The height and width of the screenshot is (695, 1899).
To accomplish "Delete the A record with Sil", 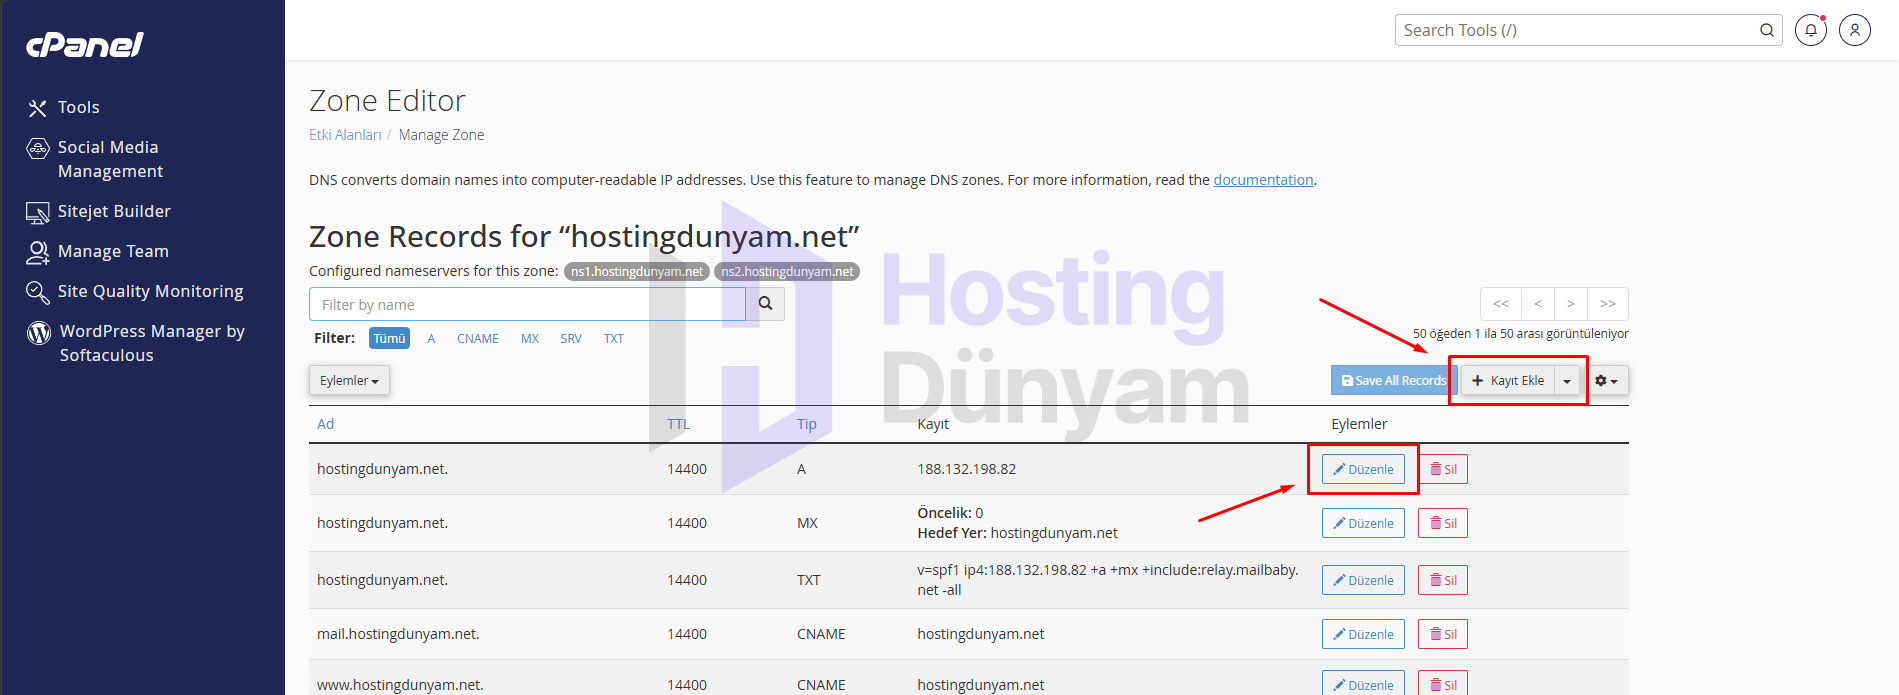I will pyautogui.click(x=1443, y=469).
